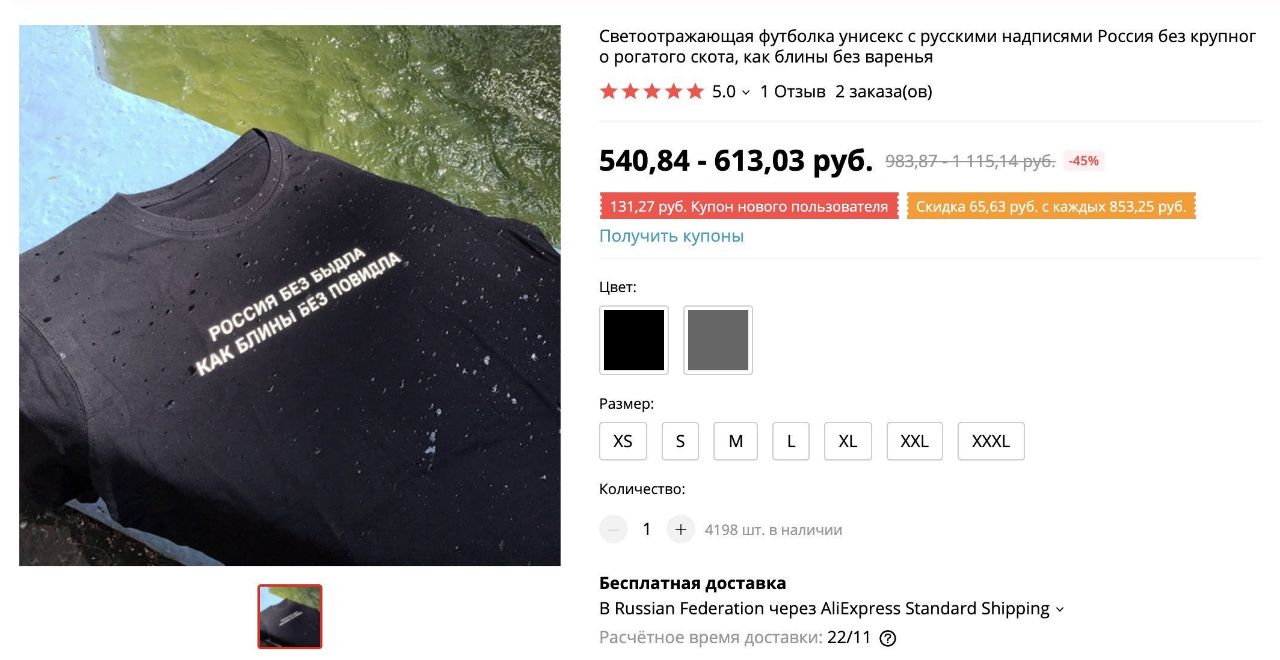Image resolution: width=1280 pixels, height=660 pixels.
Task: Open the 1 Отзыв reviews link
Action: [x=793, y=92]
